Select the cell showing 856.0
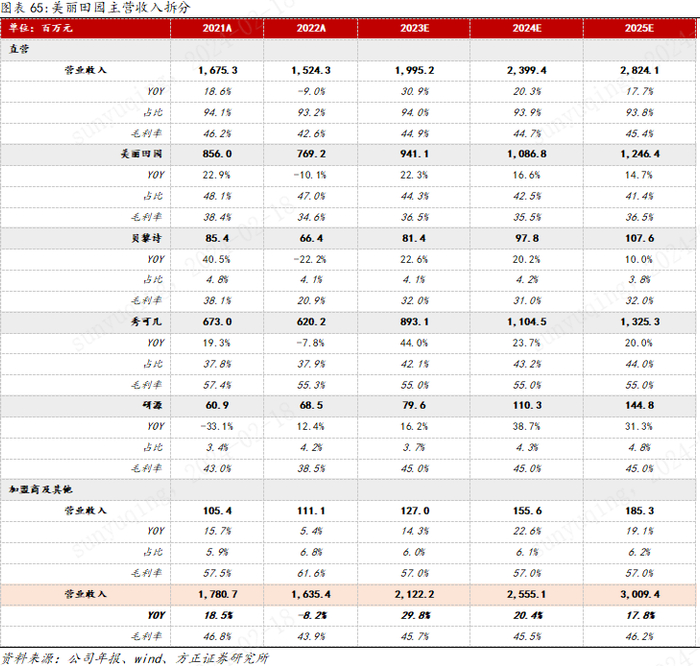700x666 pixels. point(217,154)
